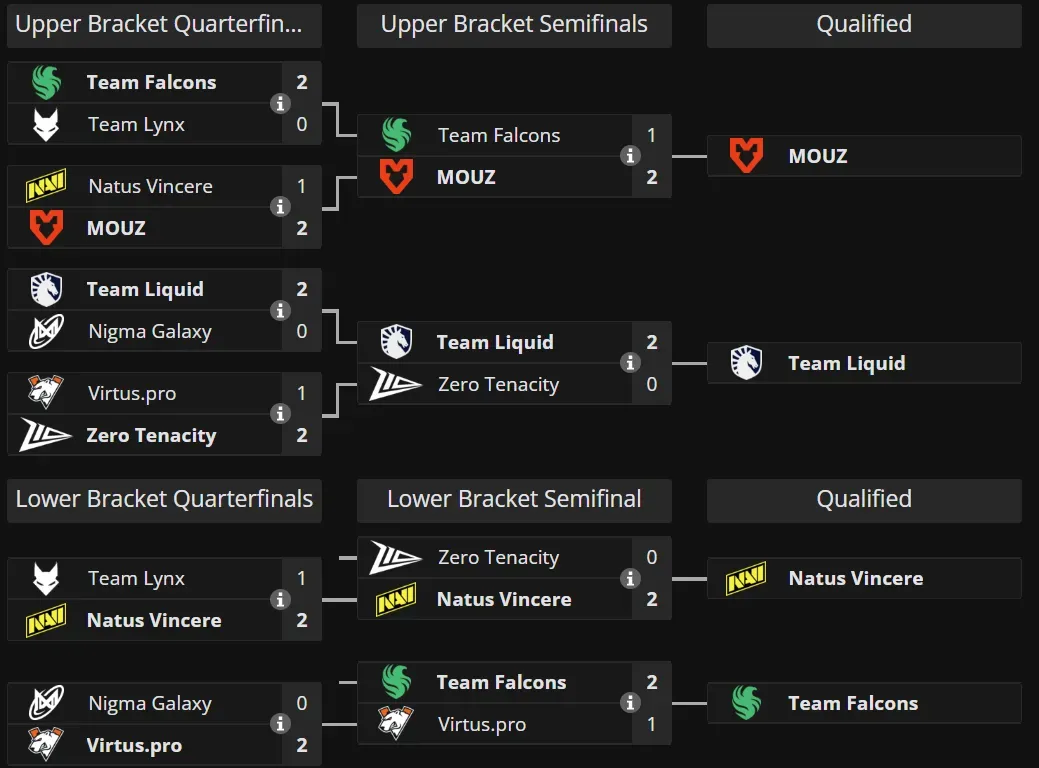Viewport: 1039px width, 768px height.
Task: Select Upper Bracket Quarterfinals header
Action: (x=164, y=25)
